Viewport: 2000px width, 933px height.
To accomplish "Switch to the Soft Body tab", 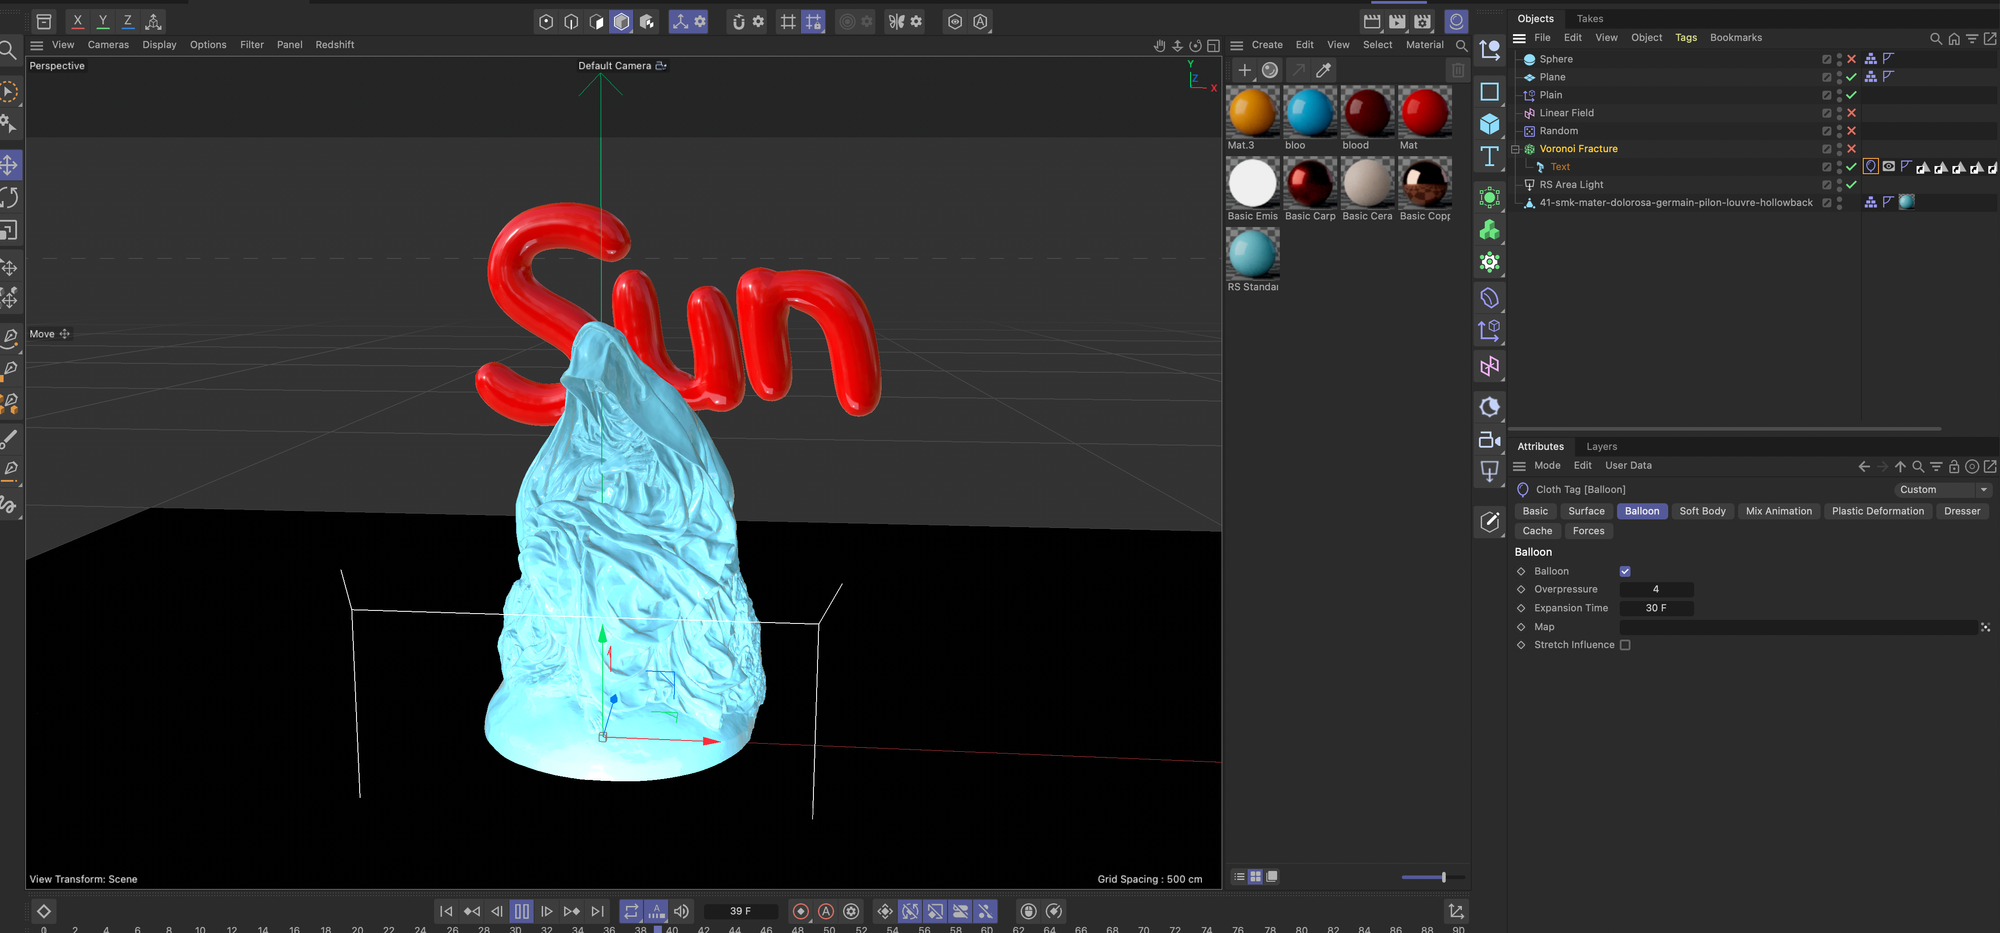I will point(1702,511).
